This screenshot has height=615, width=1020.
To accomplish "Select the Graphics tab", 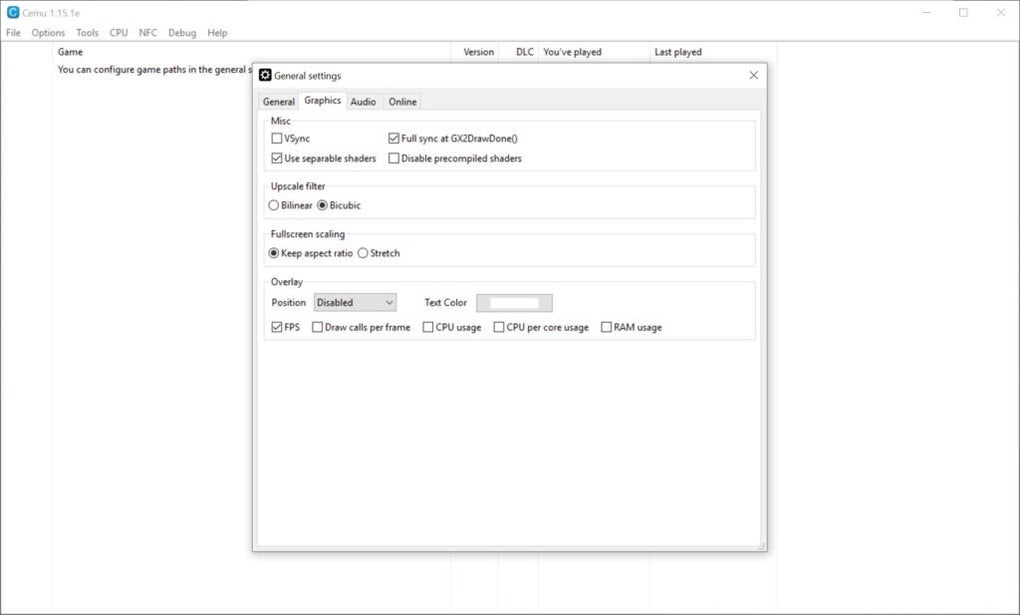I will [x=323, y=100].
